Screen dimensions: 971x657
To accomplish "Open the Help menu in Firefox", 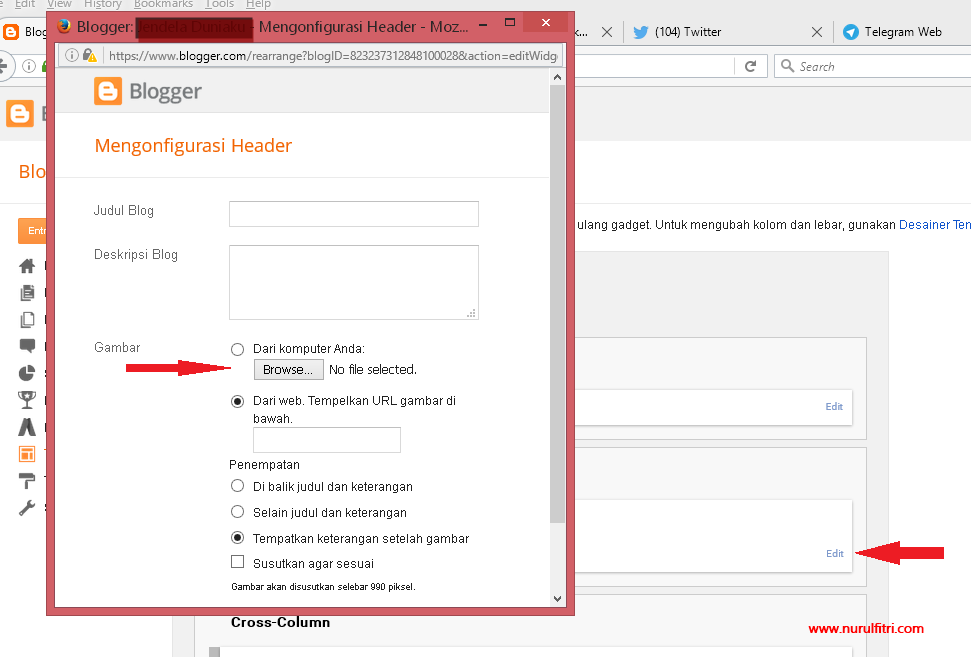I will (x=258, y=4).
